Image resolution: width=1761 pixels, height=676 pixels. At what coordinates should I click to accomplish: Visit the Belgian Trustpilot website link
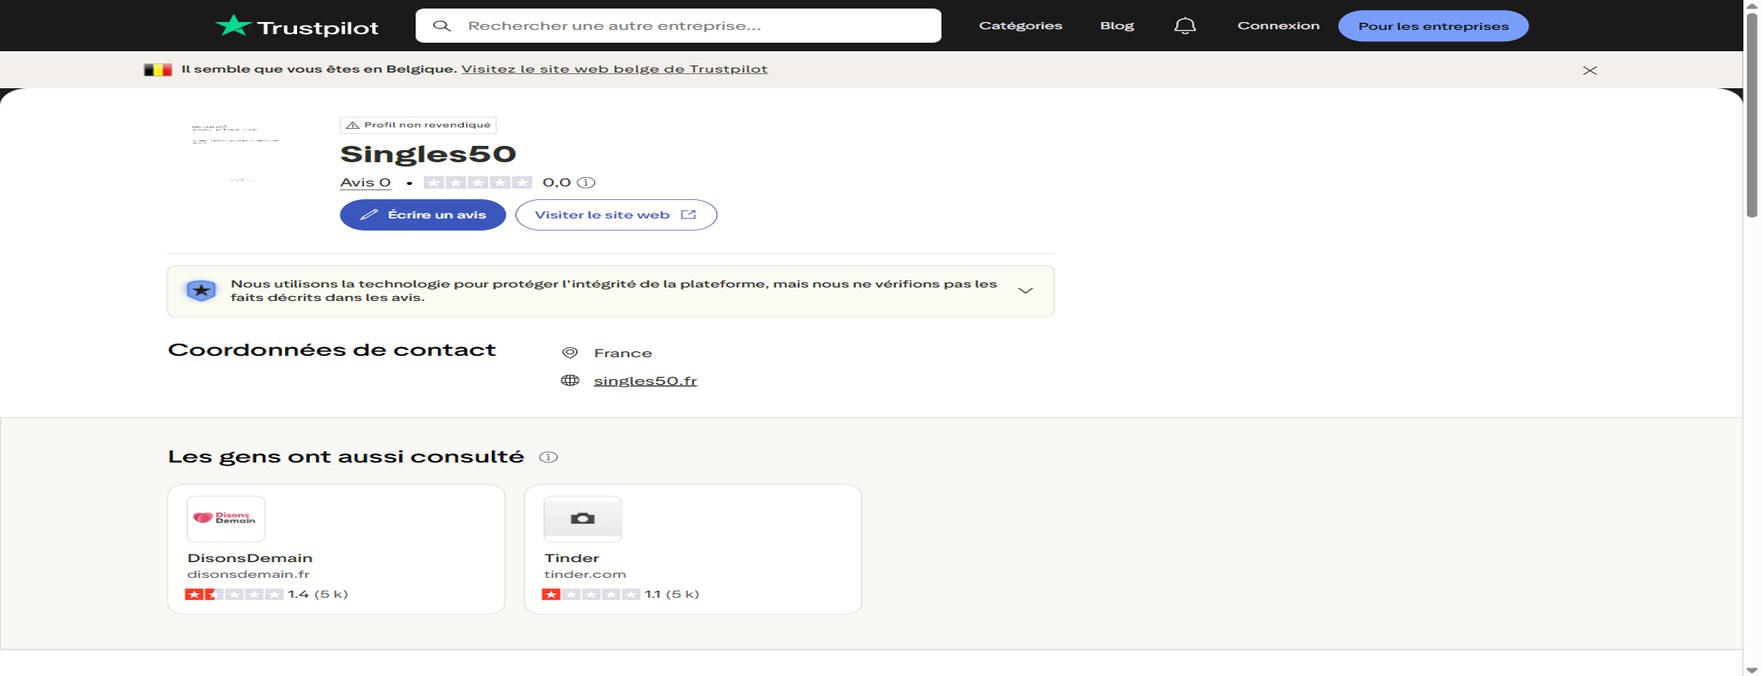[x=614, y=69]
